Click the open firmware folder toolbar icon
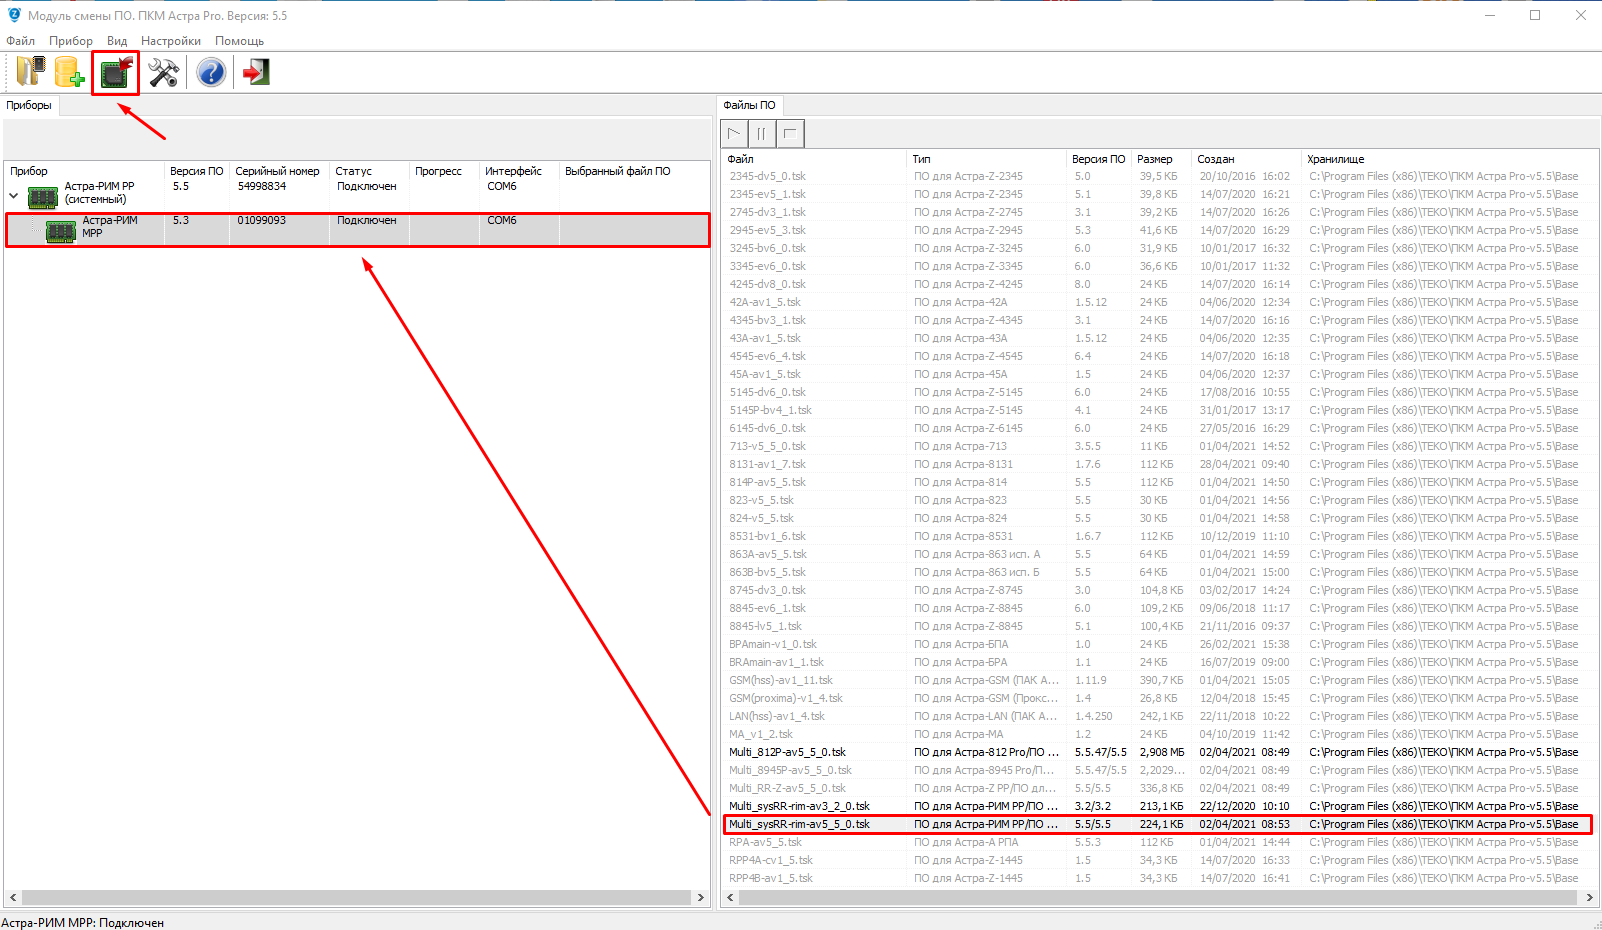 30,72
